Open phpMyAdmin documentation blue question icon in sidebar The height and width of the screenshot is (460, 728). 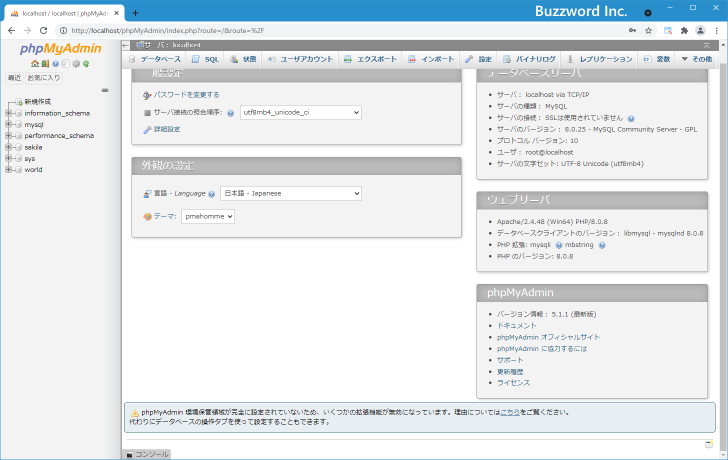pyautogui.click(x=55, y=64)
